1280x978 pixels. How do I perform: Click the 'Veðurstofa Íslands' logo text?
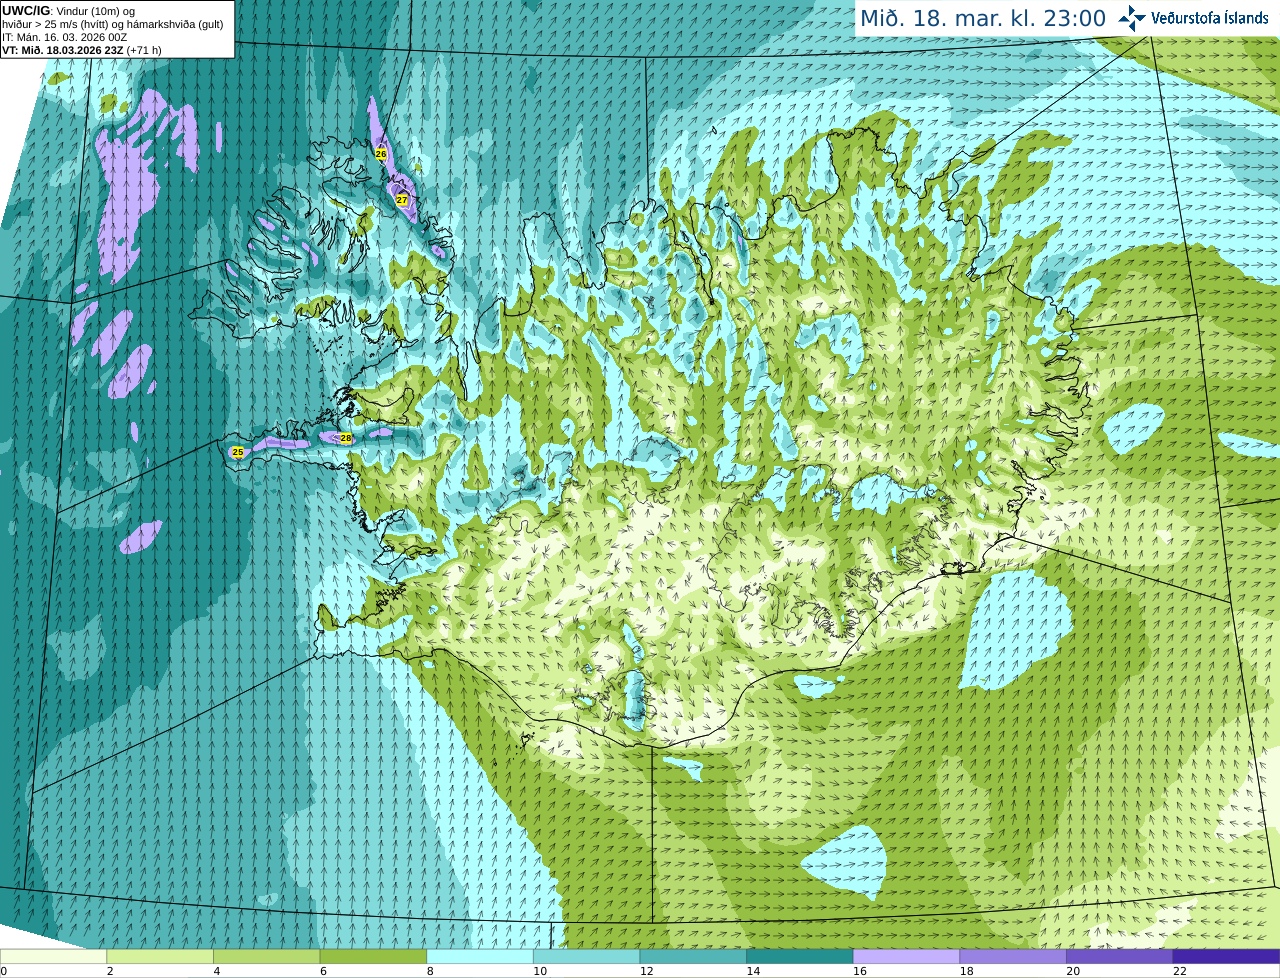click(x=1209, y=18)
